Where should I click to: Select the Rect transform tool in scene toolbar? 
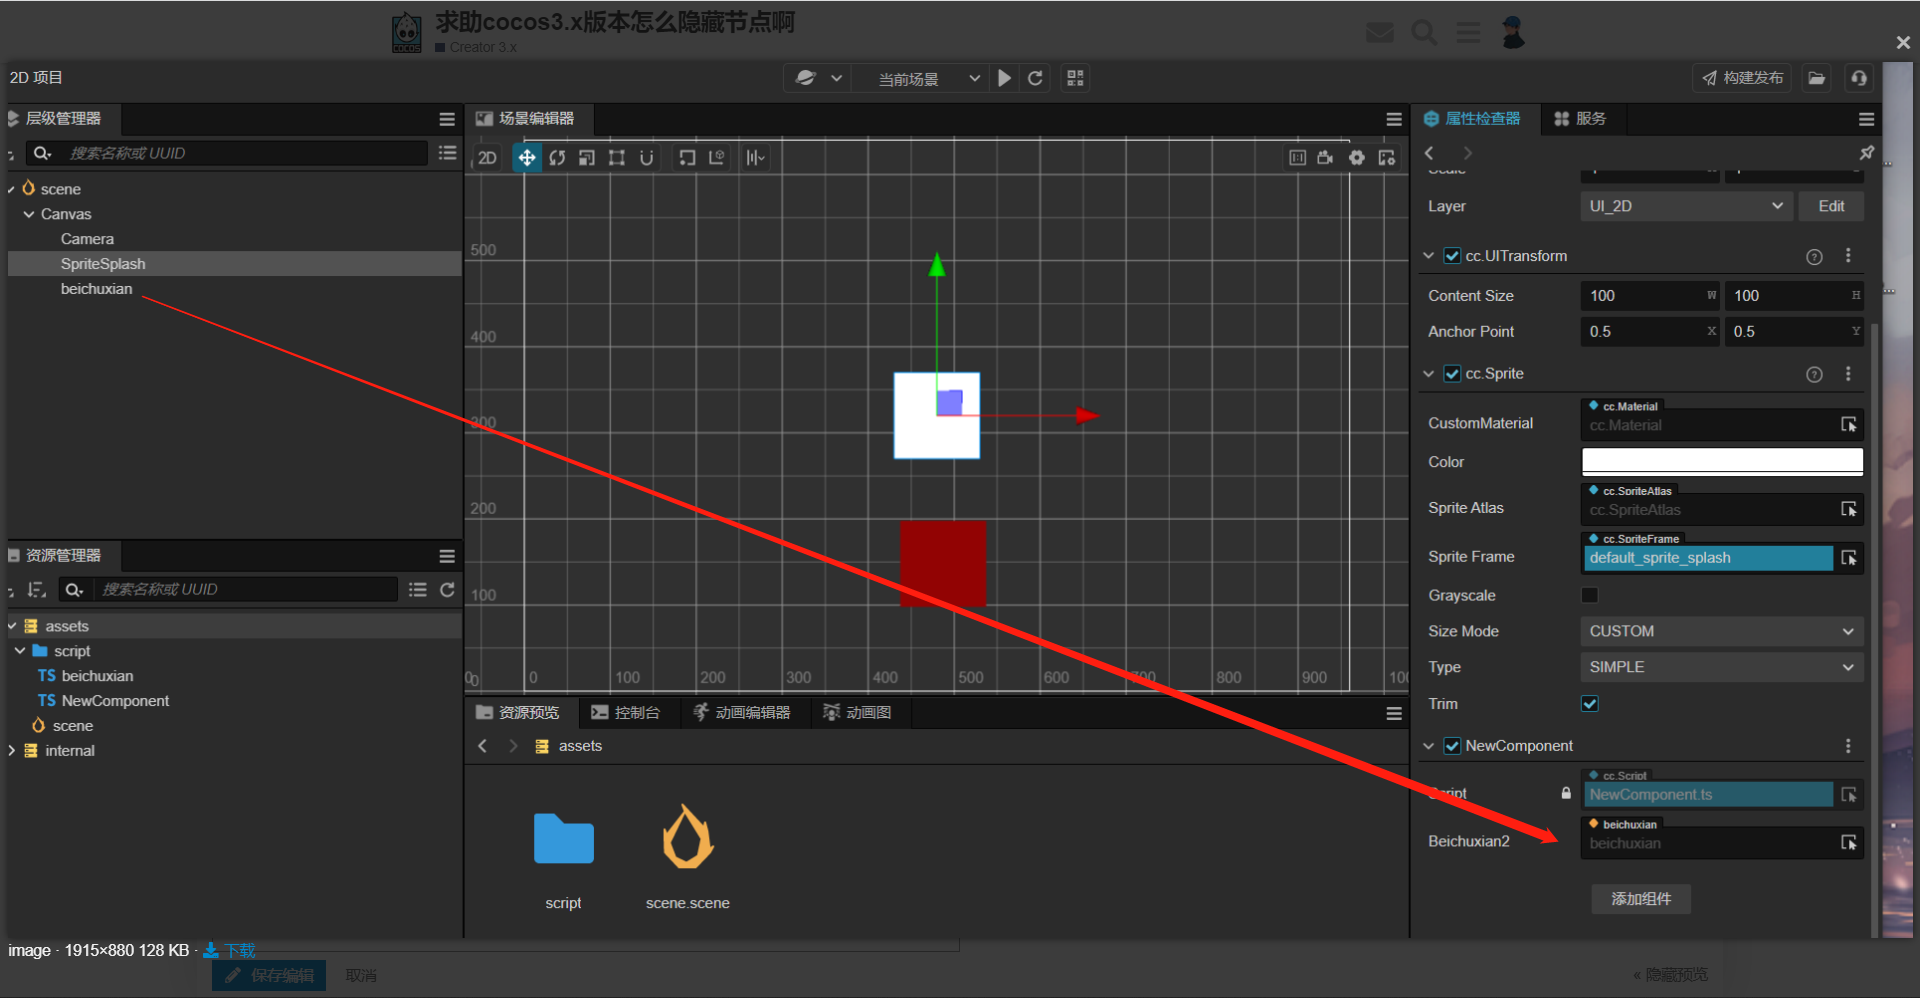point(617,158)
